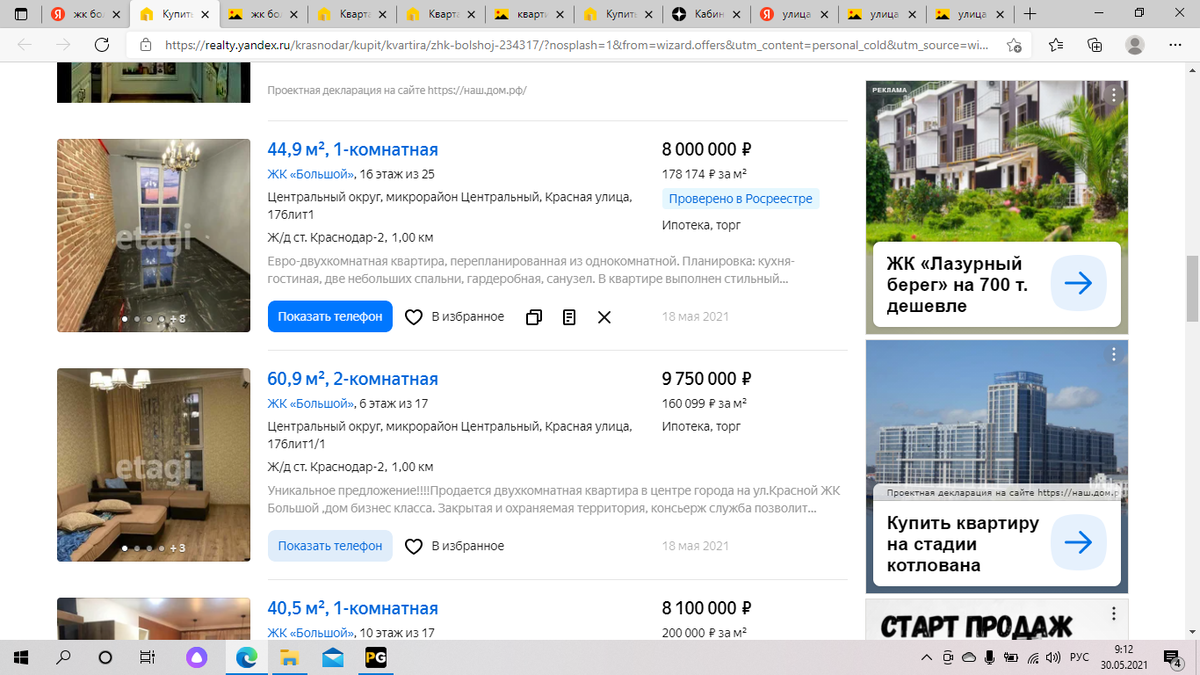Open sofa photo of 60,9 м² flat
The image size is (1200, 675).
[153, 465]
